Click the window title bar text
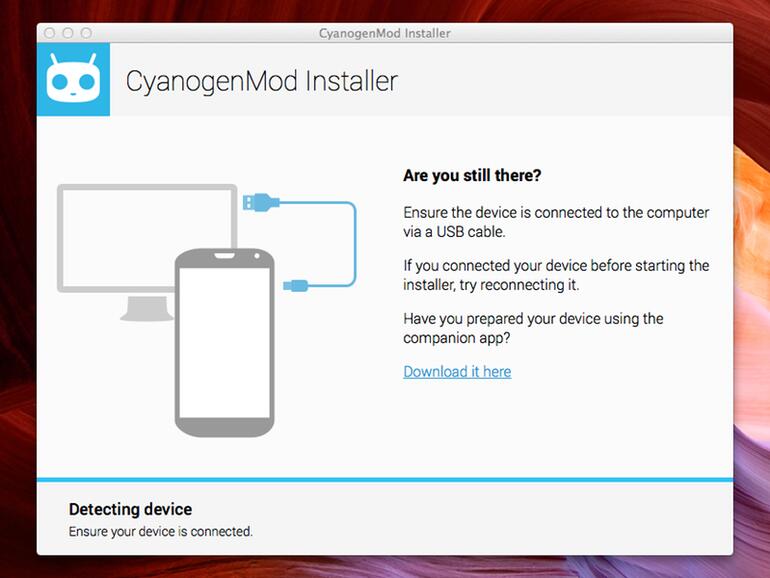The width and height of the screenshot is (770, 578). pos(385,33)
